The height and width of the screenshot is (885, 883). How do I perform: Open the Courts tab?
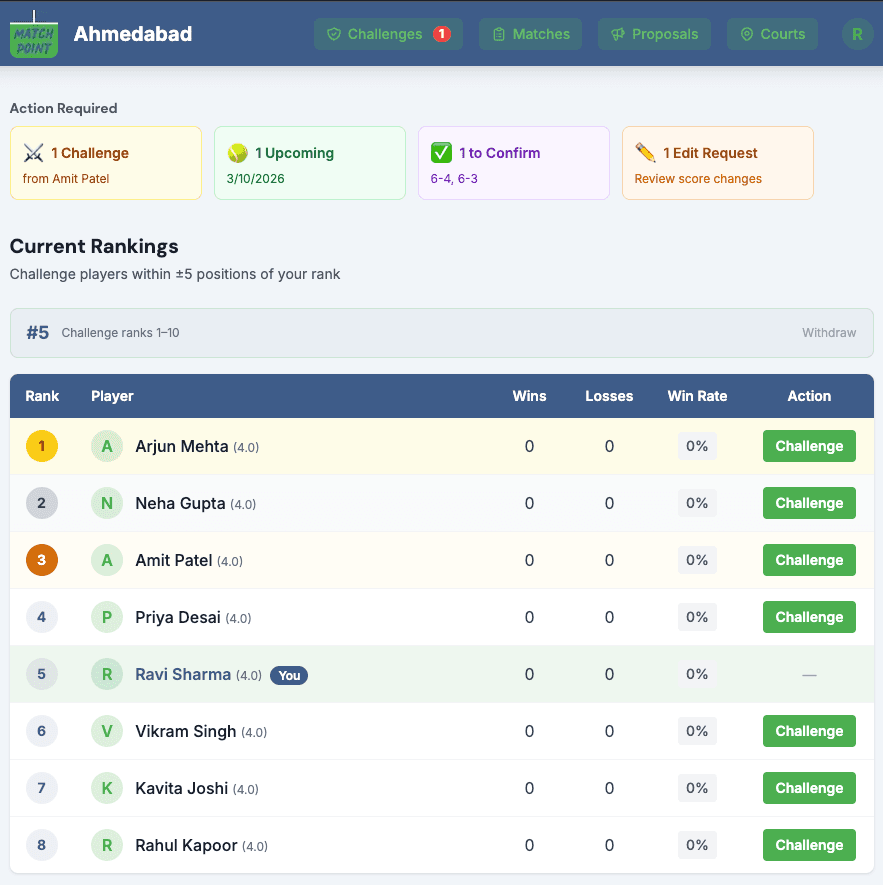click(771, 34)
